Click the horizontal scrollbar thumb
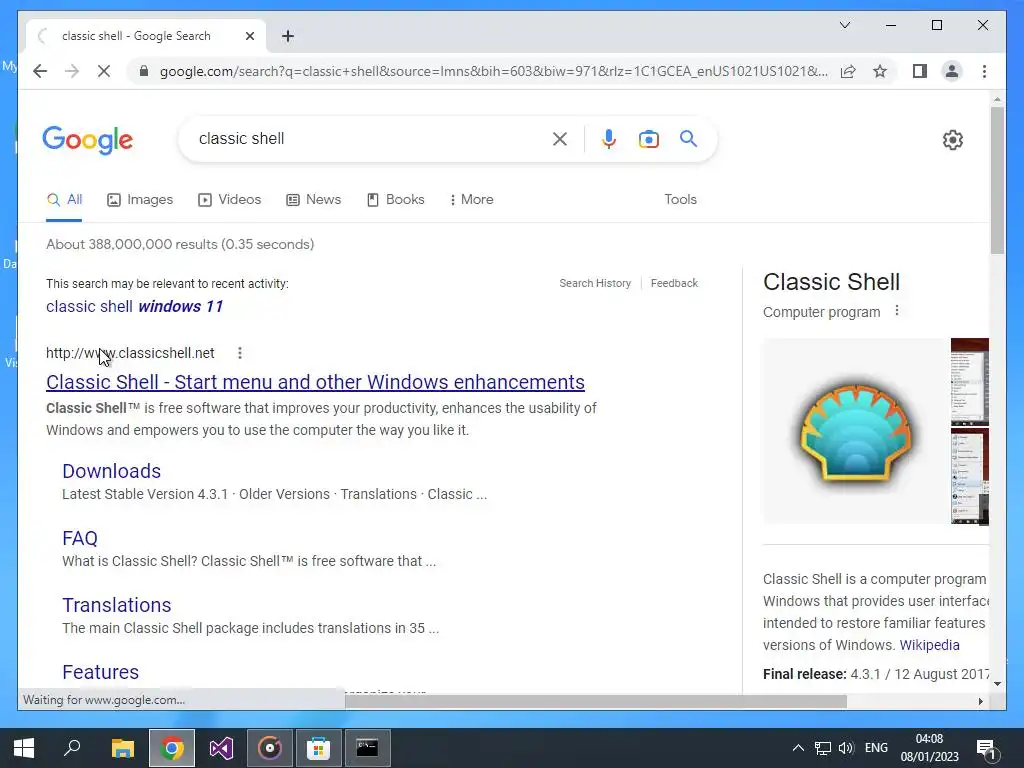The height and width of the screenshot is (768, 1024). pos(596,701)
